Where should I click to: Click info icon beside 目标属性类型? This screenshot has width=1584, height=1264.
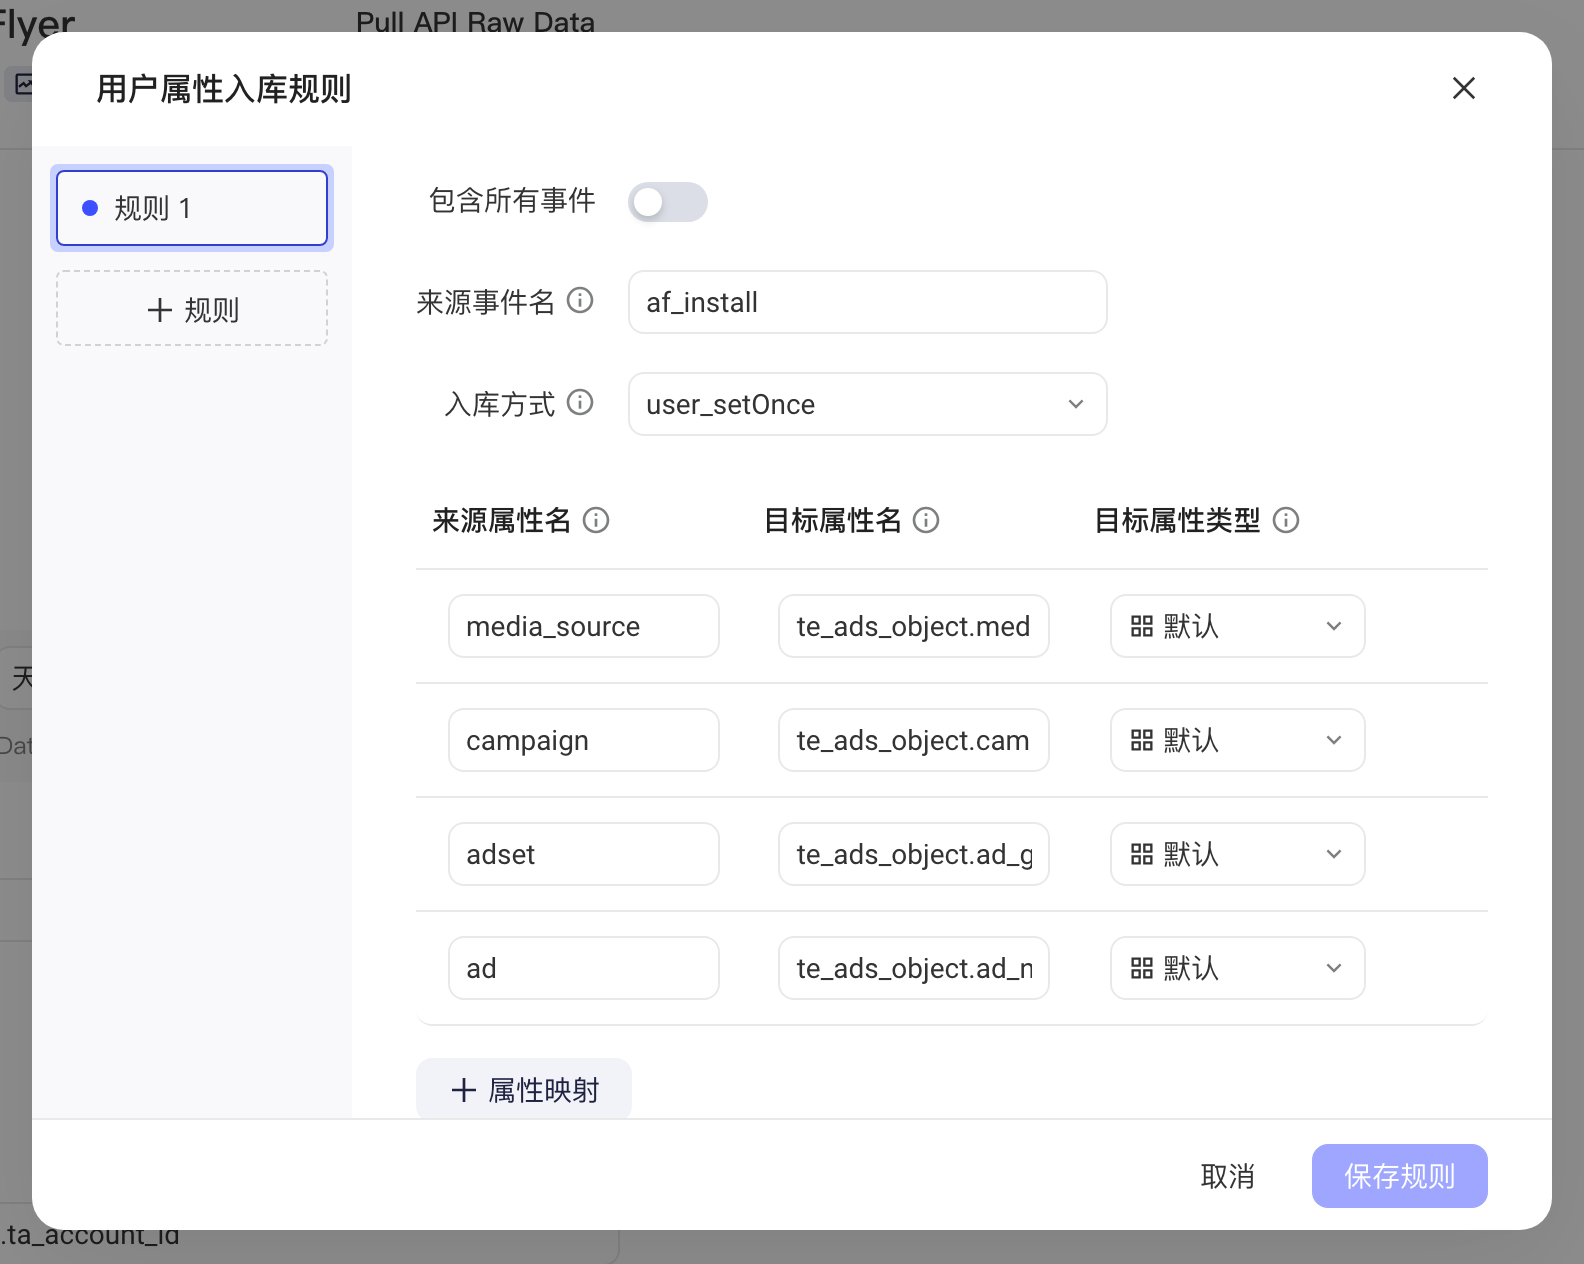coord(1286,520)
